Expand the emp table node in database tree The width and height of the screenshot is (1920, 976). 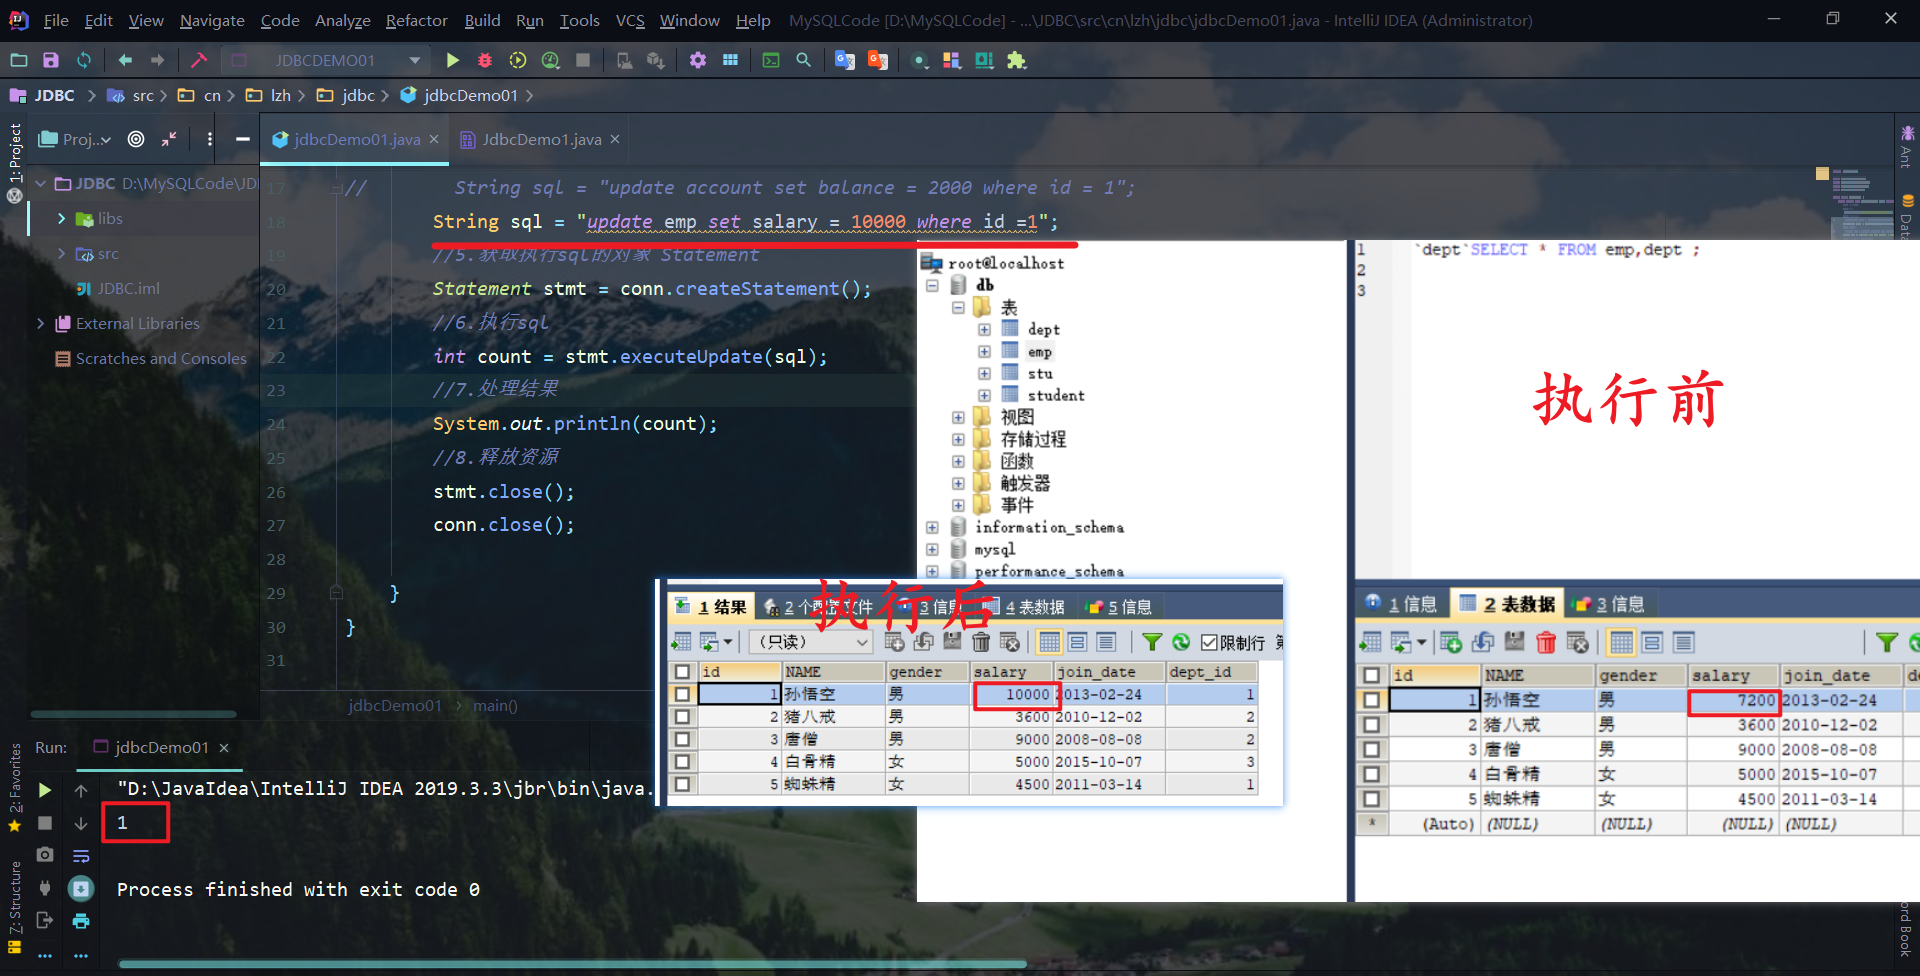984,351
